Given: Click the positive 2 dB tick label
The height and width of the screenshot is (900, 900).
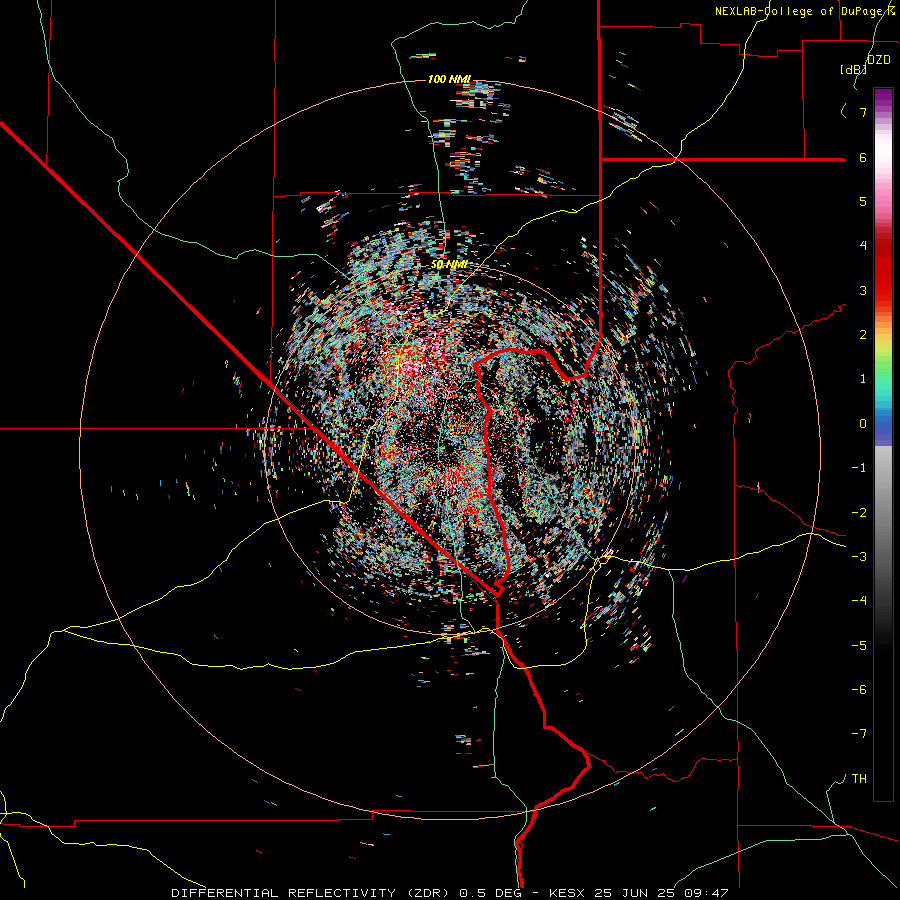Looking at the screenshot, I should point(863,335).
